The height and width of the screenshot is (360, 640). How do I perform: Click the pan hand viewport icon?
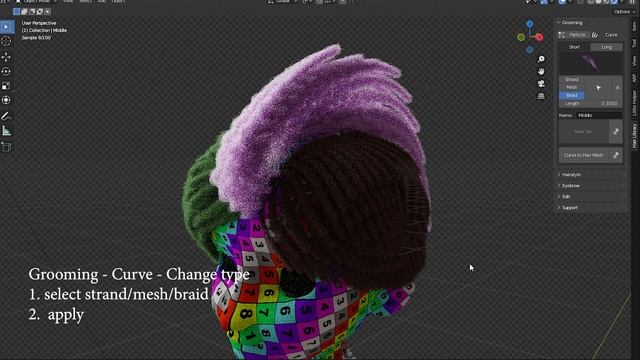[541, 71]
